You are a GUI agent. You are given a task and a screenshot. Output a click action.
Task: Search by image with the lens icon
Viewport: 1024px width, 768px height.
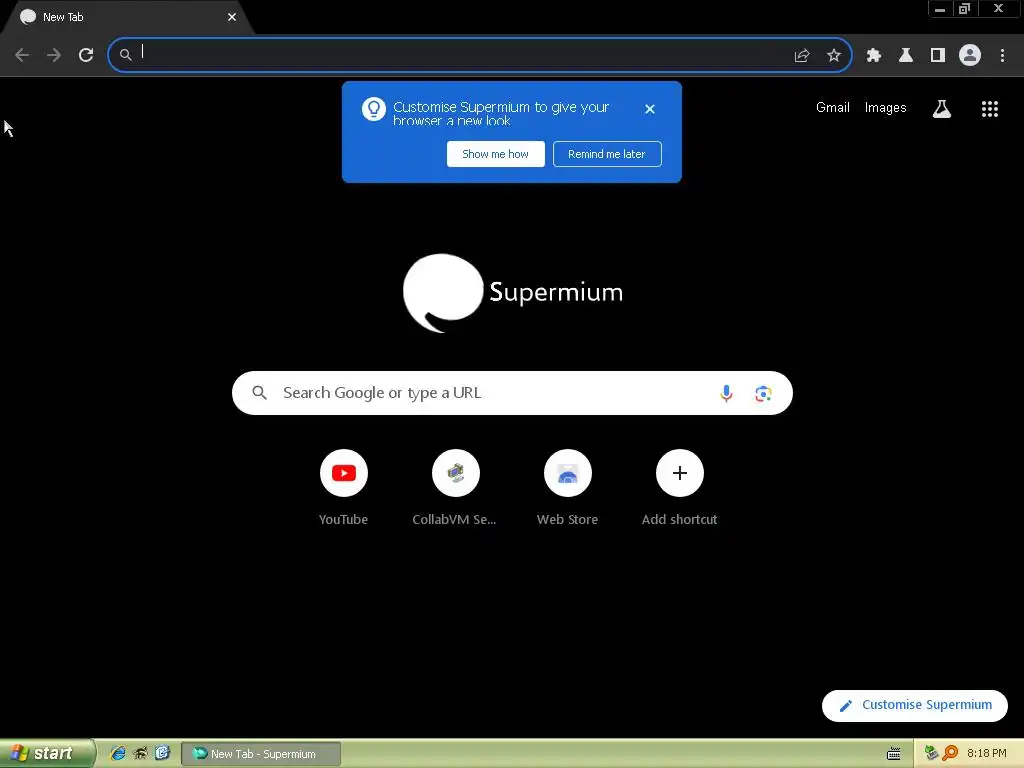pos(763,393)
